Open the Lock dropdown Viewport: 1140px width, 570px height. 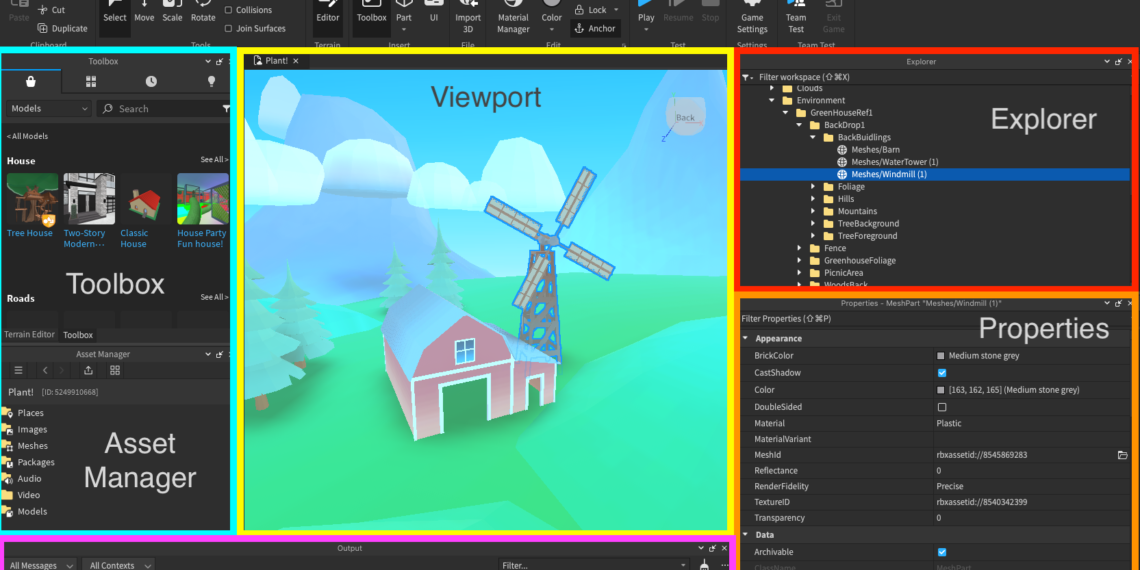(x=616, y=10)
